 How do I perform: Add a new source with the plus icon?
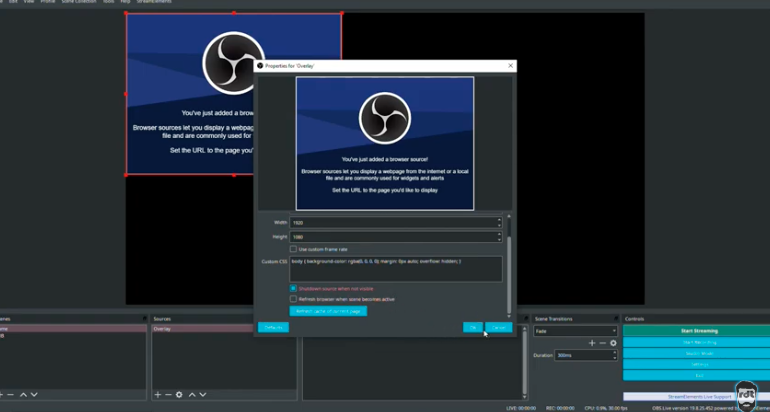(x=158, y=395)
